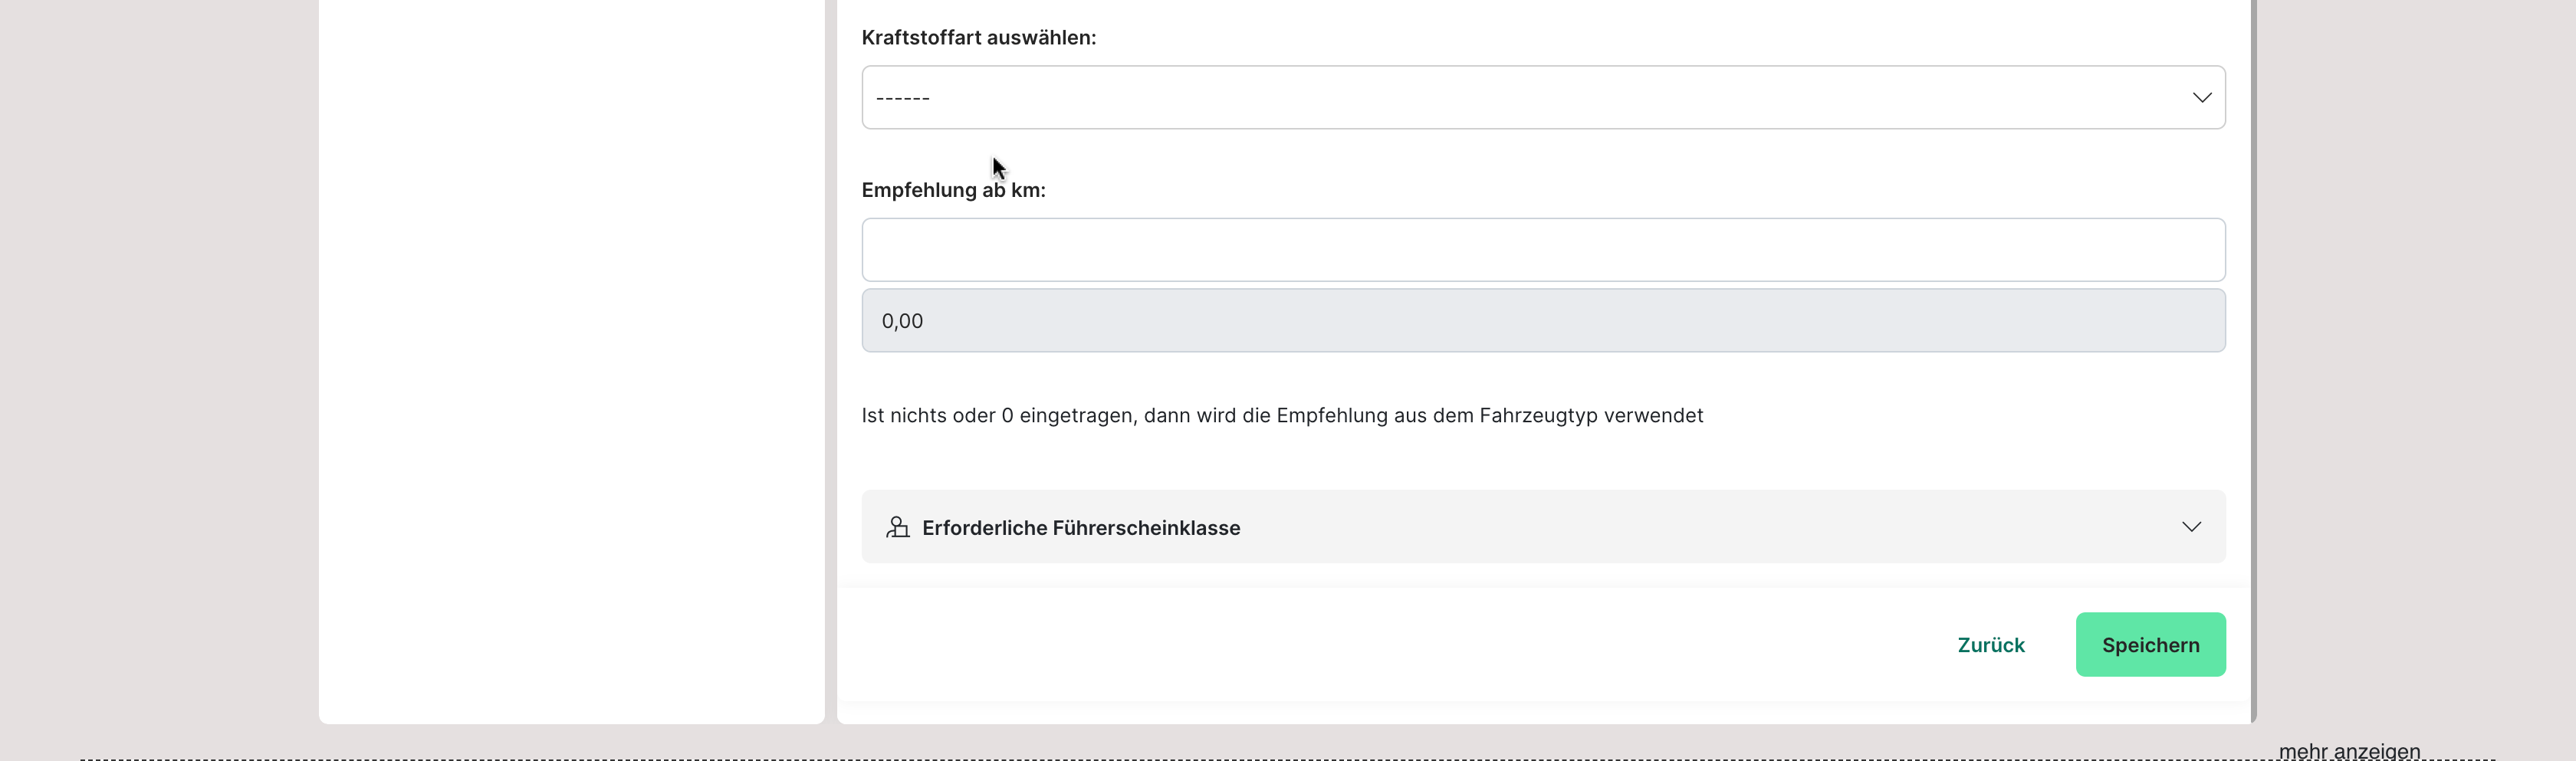
Task: Click the hint text about Fahrzeugtyp recommendation
Action: (x=1281, y=415)
